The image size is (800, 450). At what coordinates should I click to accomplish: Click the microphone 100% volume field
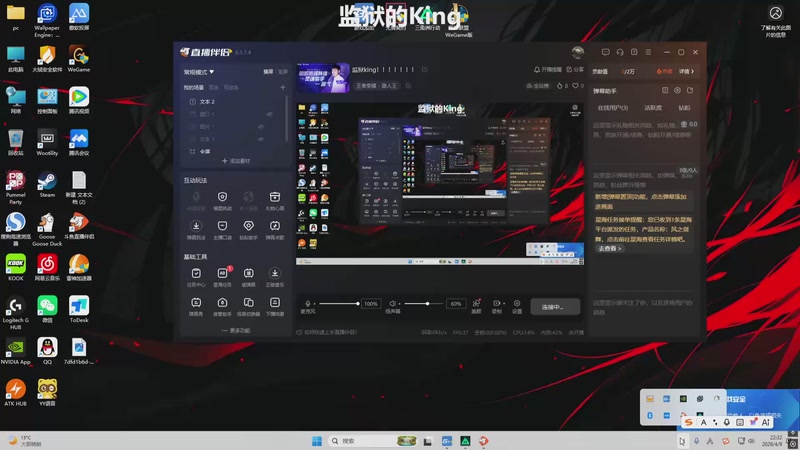371,304
